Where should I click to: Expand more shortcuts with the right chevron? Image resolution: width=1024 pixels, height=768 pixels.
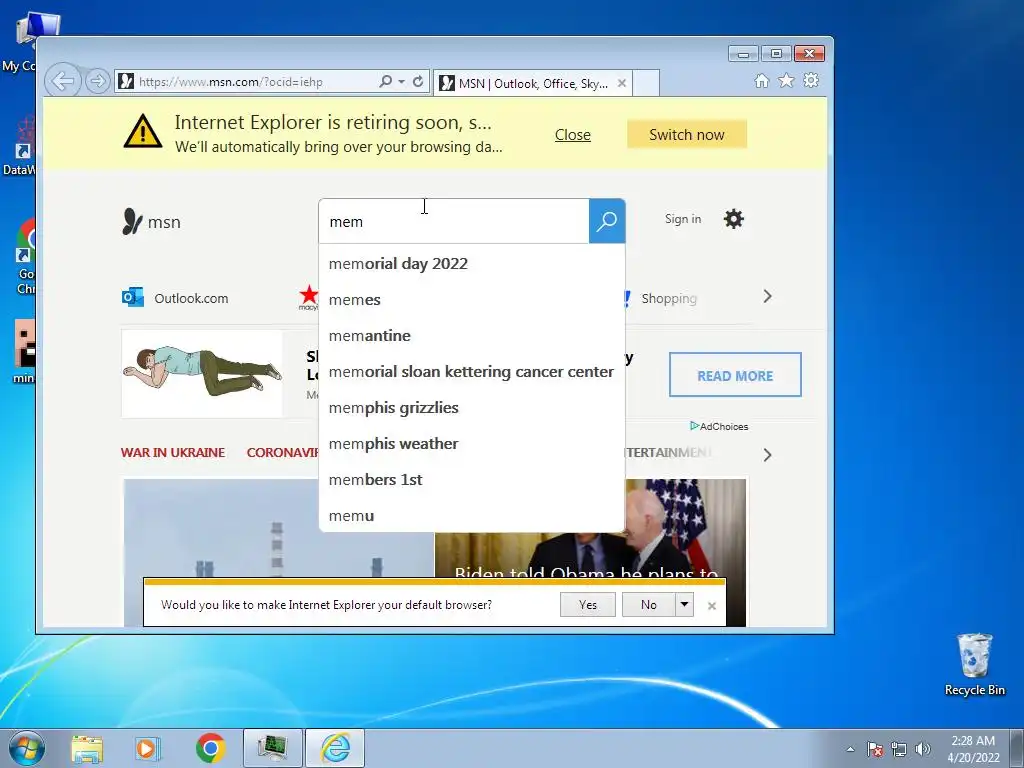(x=767, y=296)
